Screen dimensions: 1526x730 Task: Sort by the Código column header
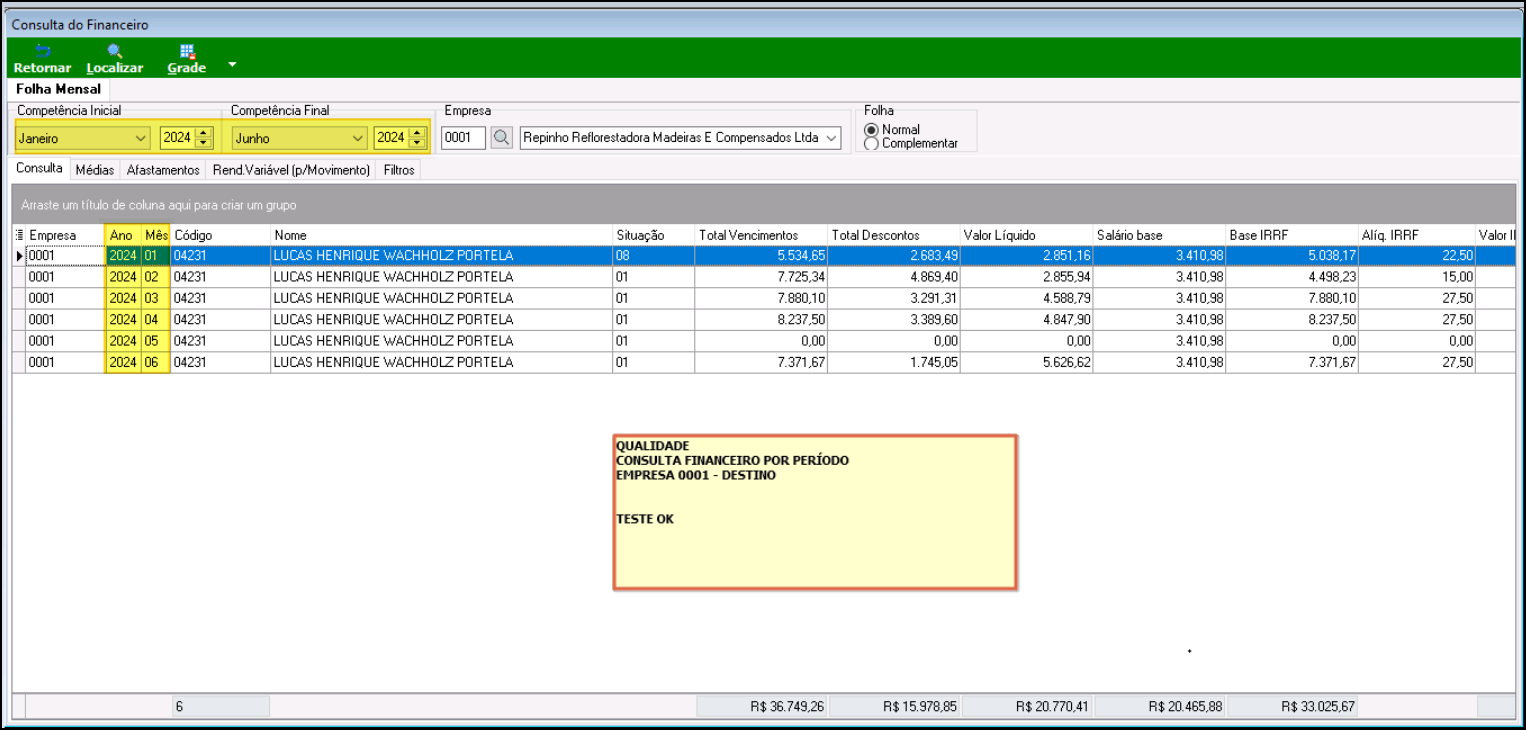click(221, 235)
